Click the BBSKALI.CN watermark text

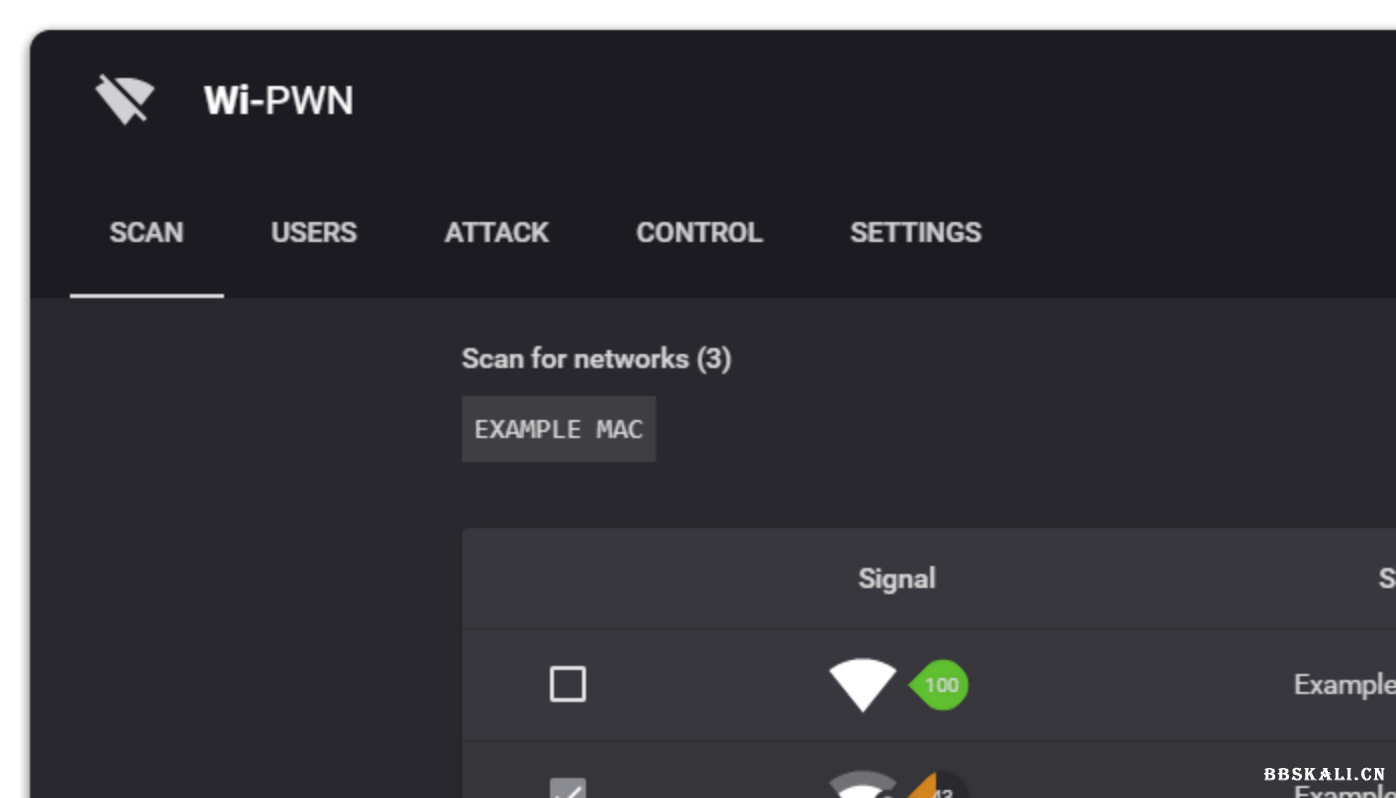[1324, 774]
